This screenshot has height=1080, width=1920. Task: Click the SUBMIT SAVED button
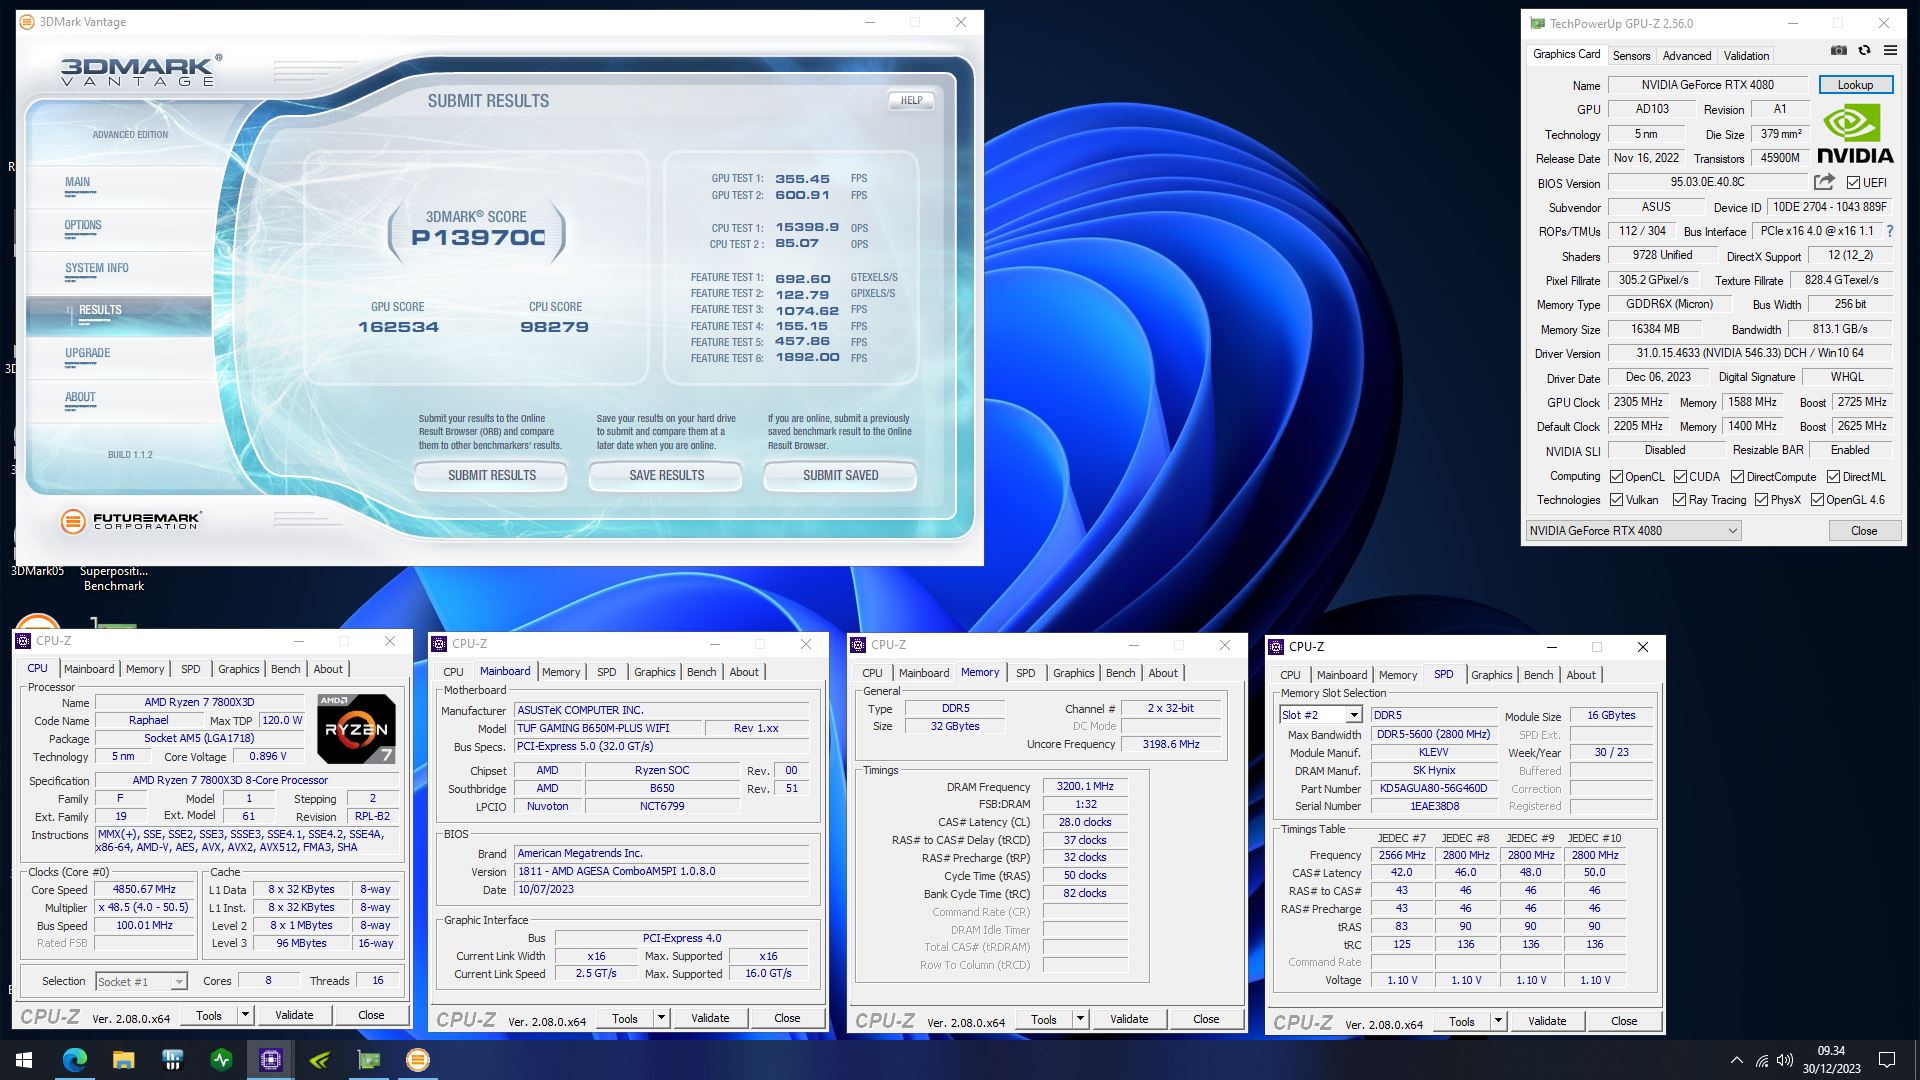click(840, 476)
